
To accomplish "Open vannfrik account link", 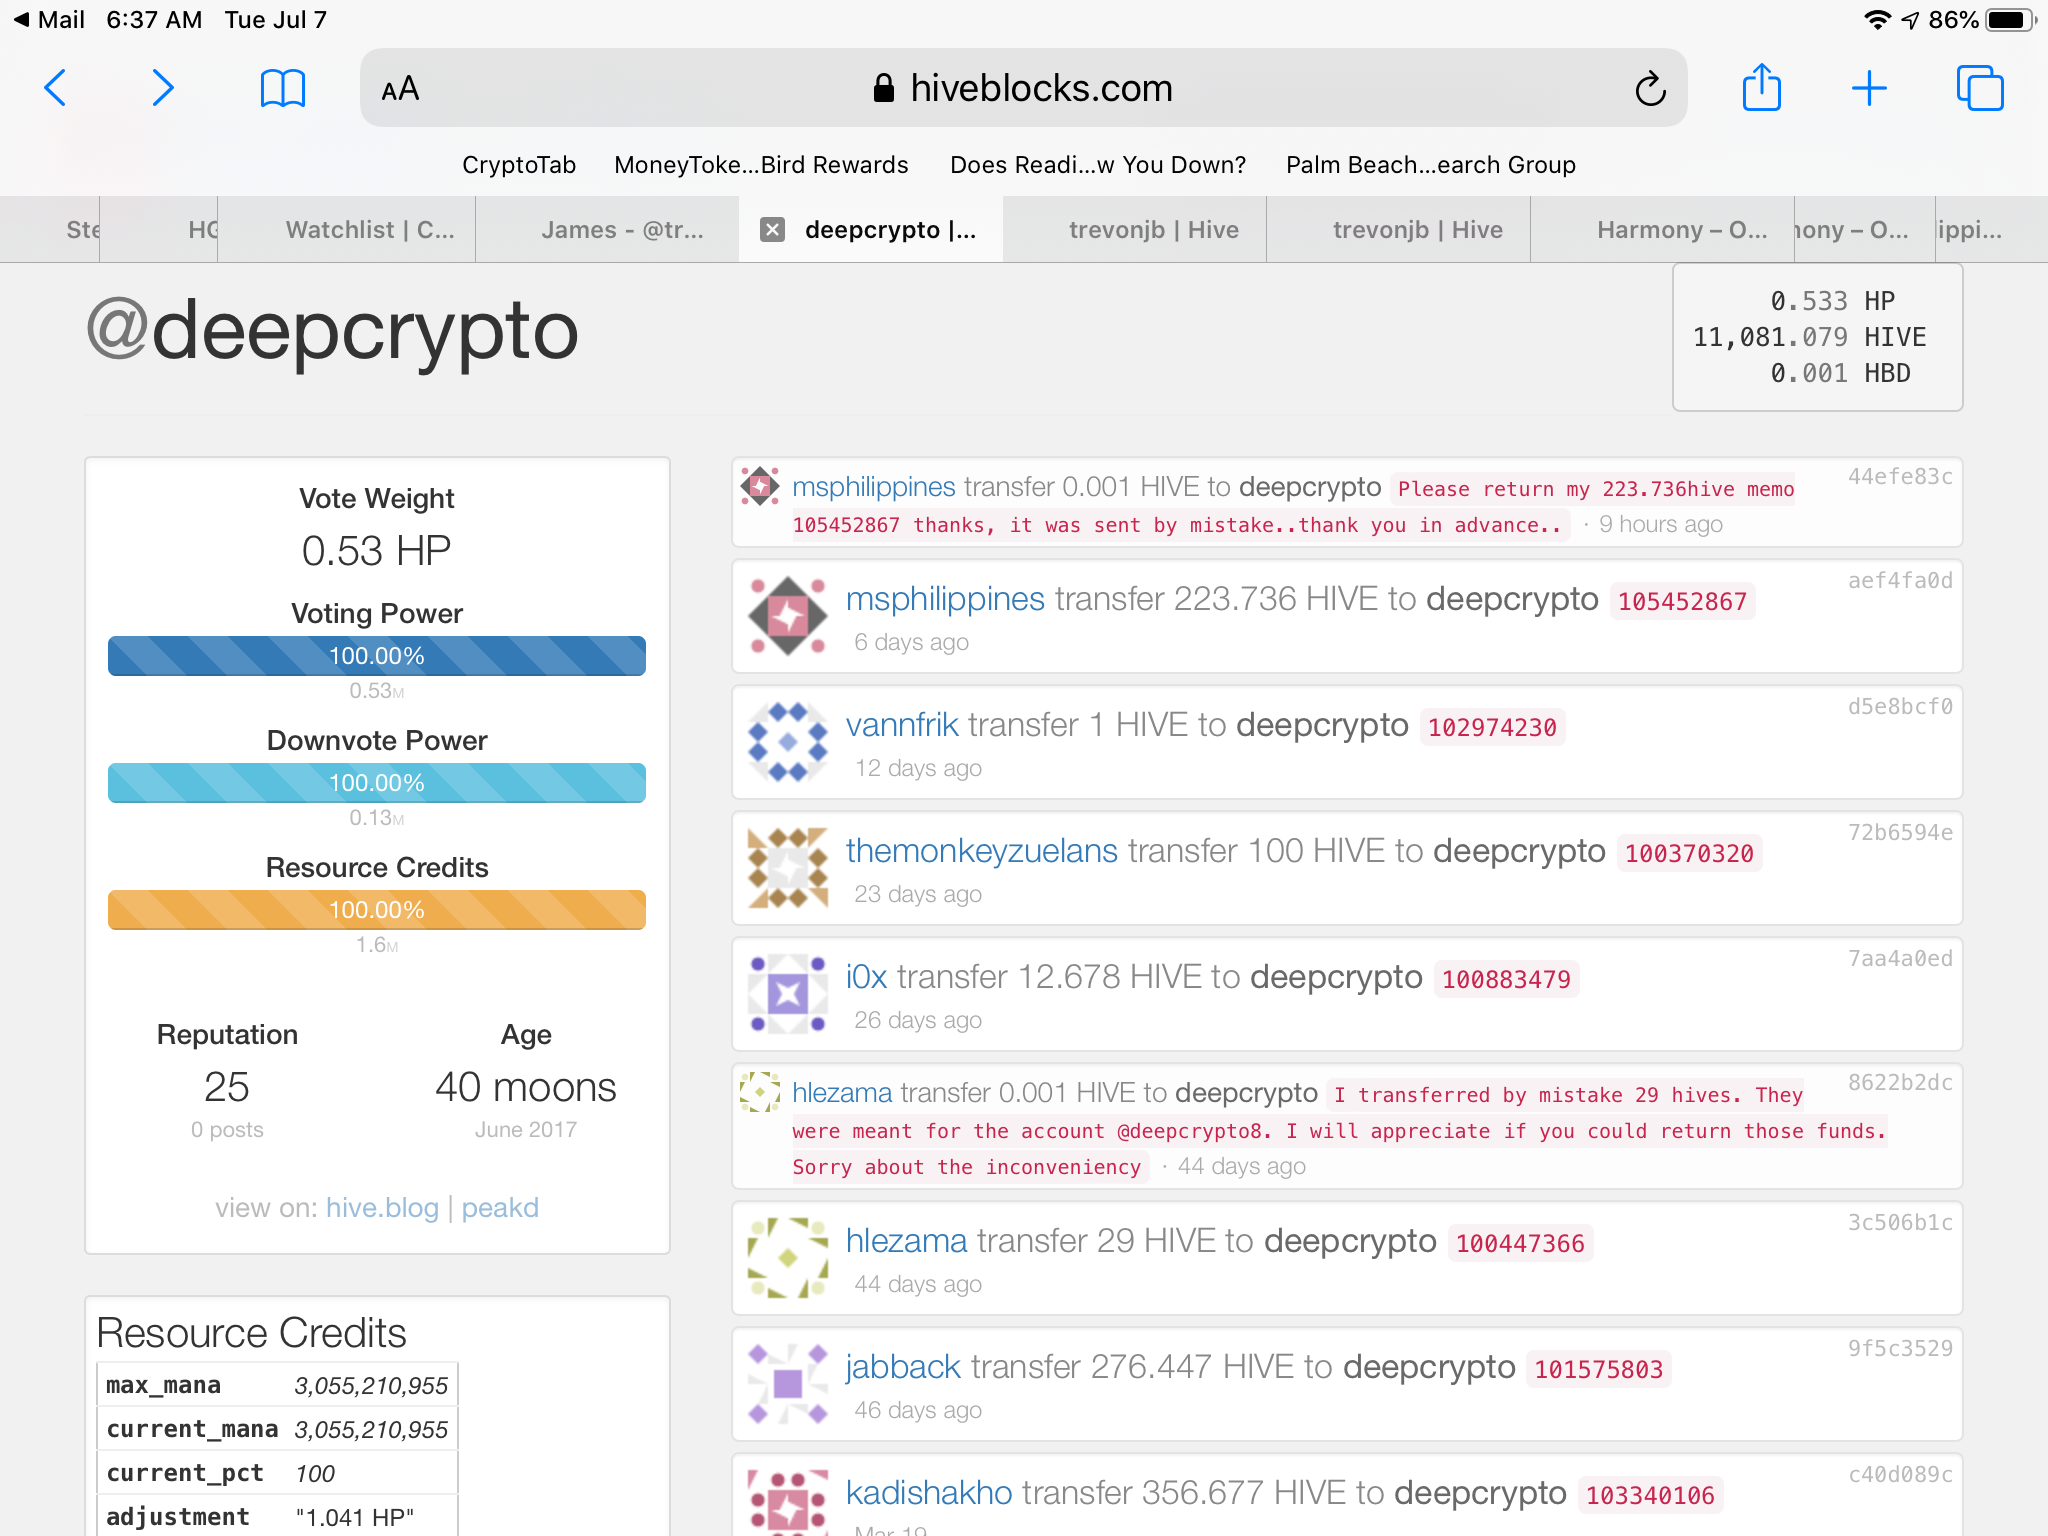I will (902, 725).
